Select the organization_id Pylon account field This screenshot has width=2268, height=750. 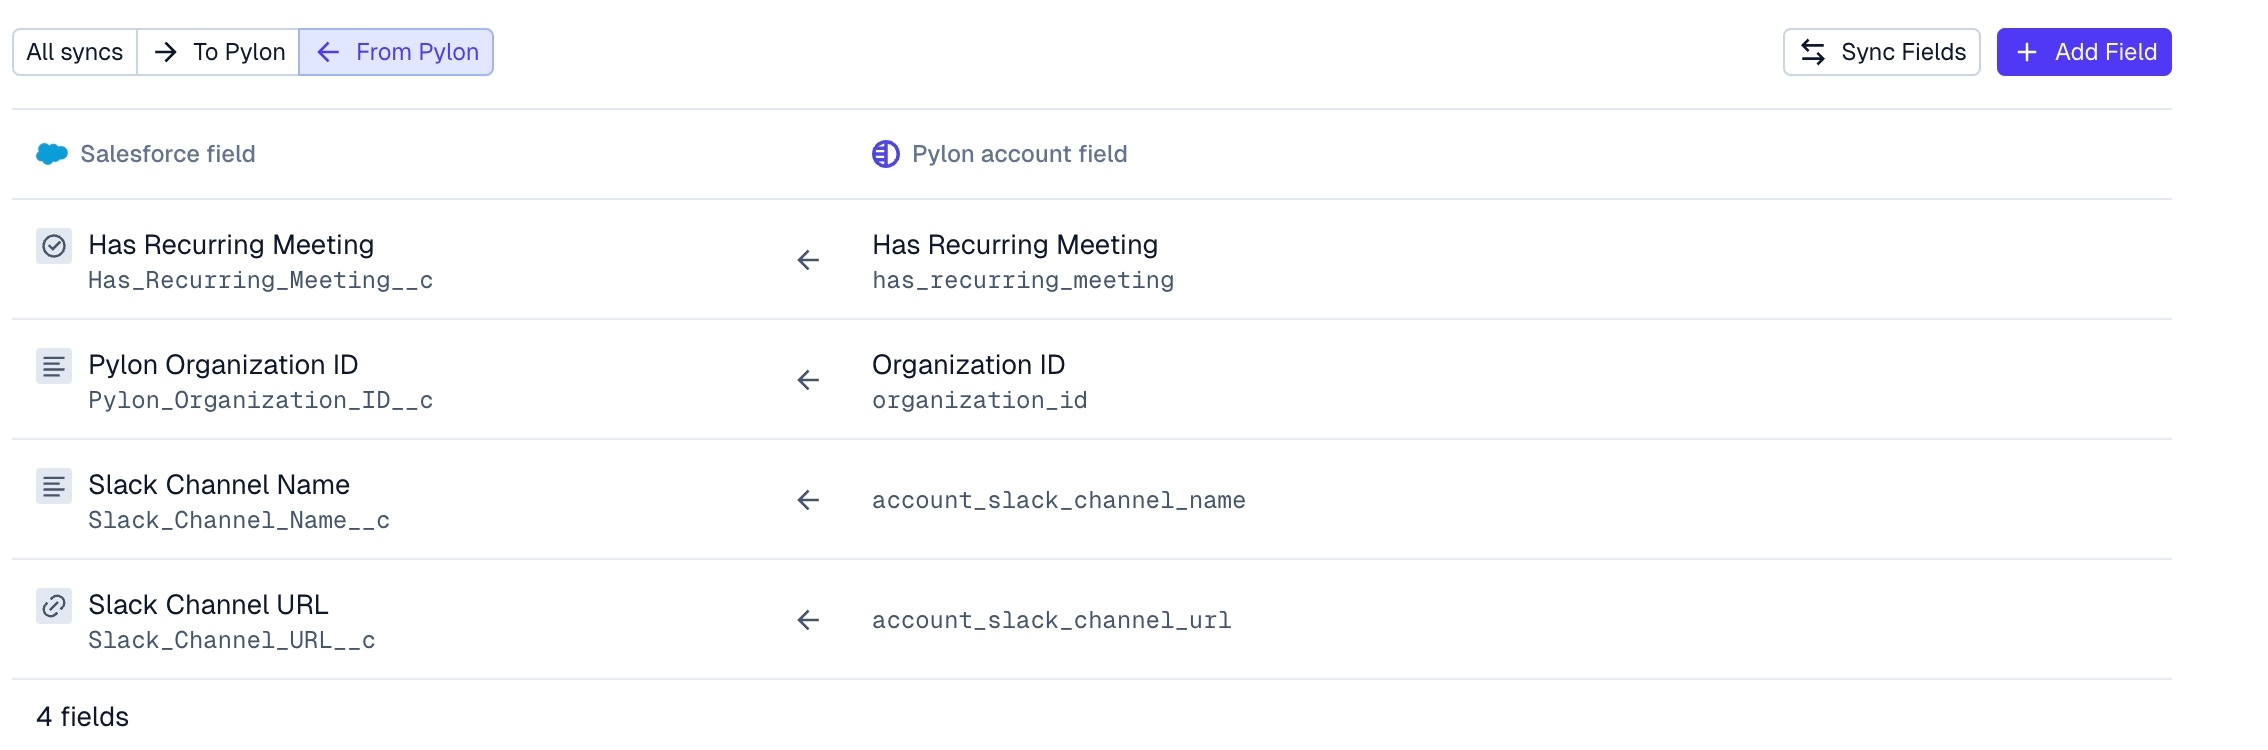(x=979, y=401)
